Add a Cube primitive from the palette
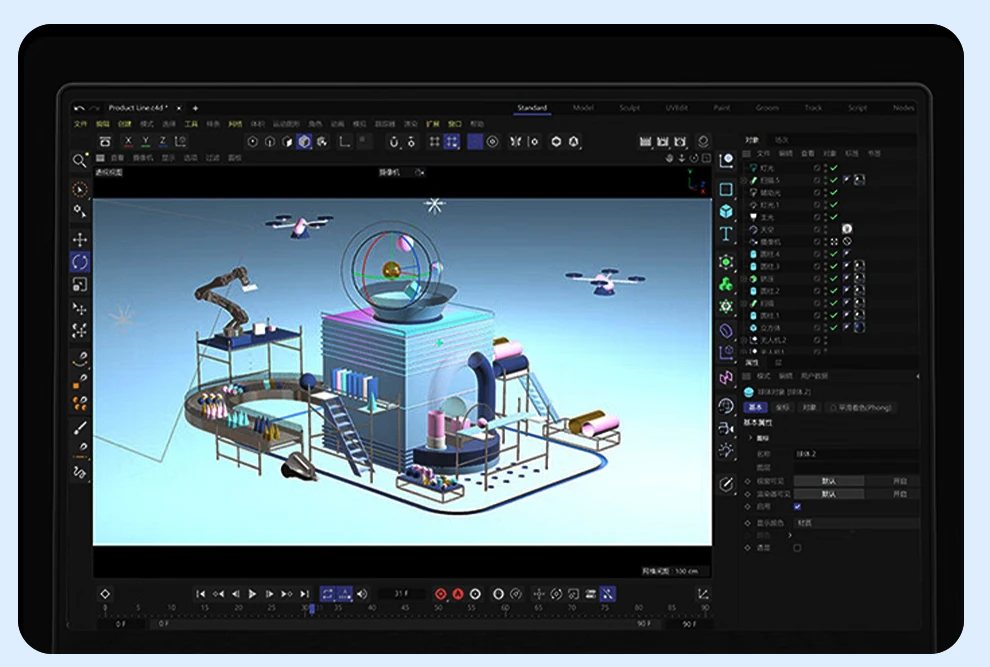 click(x=726, y=211)
